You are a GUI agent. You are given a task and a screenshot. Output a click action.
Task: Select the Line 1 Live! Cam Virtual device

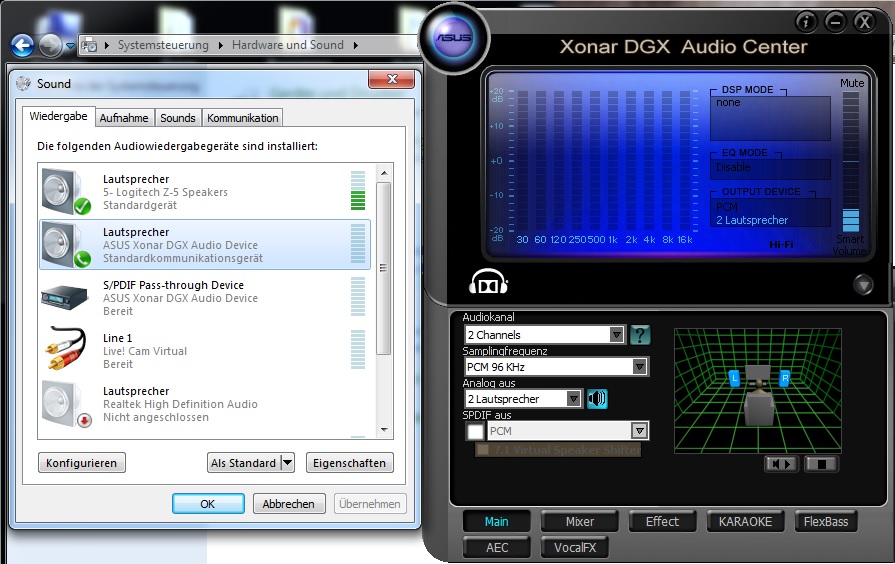tap(204, 351)
